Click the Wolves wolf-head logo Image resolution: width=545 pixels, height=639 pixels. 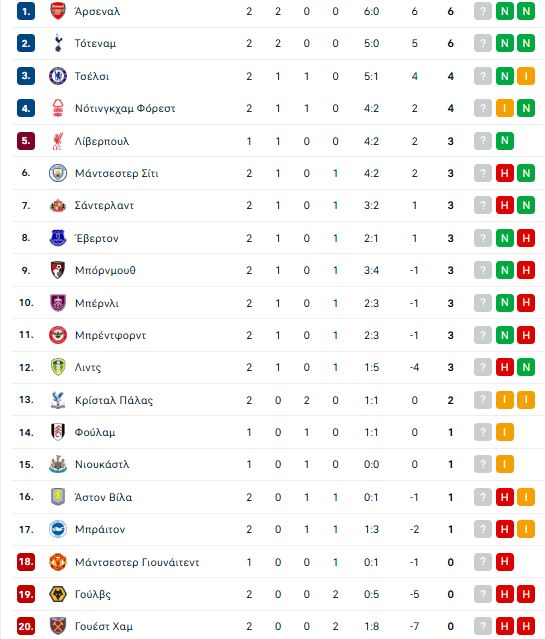pos(58,594)
